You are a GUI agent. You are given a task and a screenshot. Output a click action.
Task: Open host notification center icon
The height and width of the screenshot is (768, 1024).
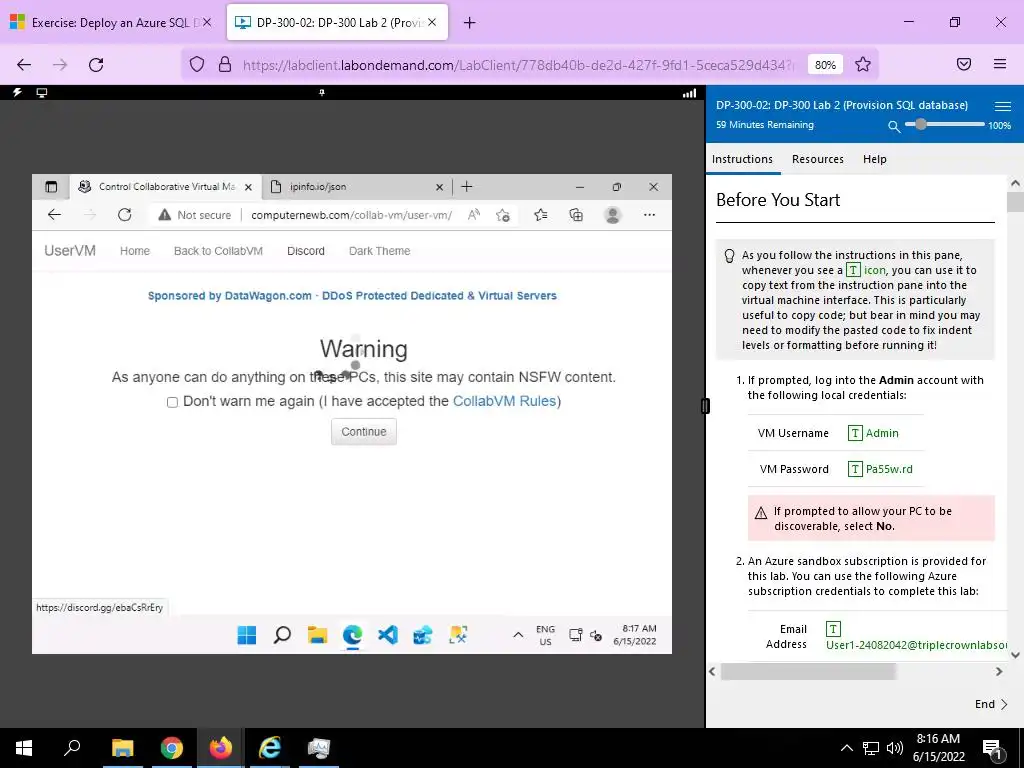[992, 748]
